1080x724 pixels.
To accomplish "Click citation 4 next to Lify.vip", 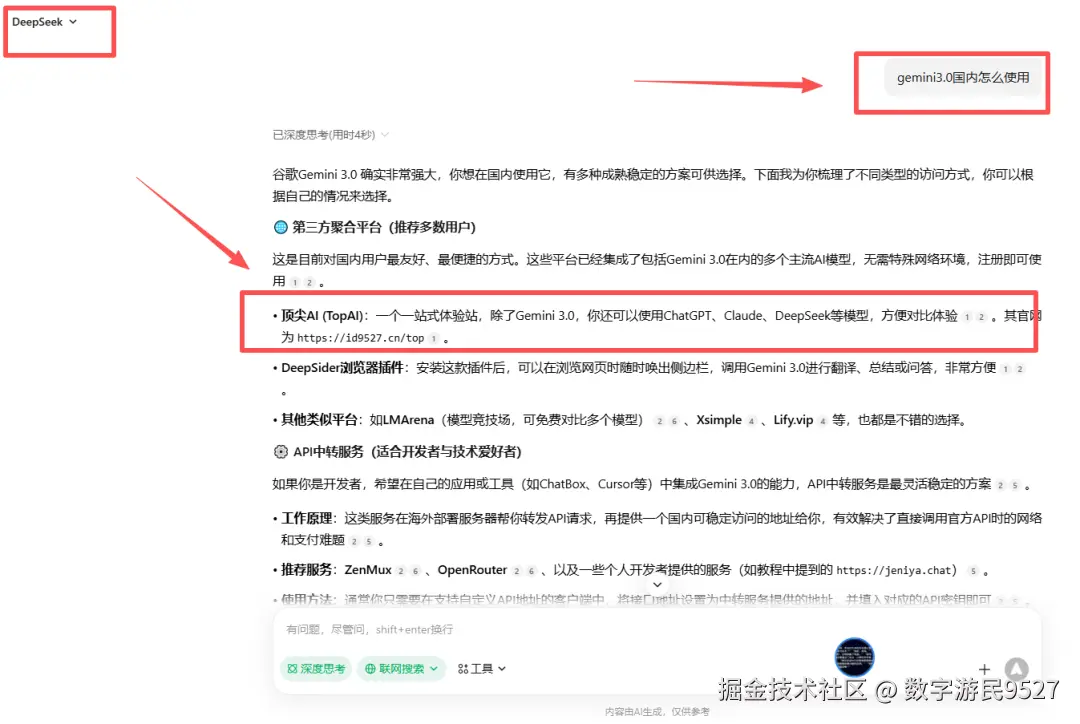I will click(x=822, y=421).
